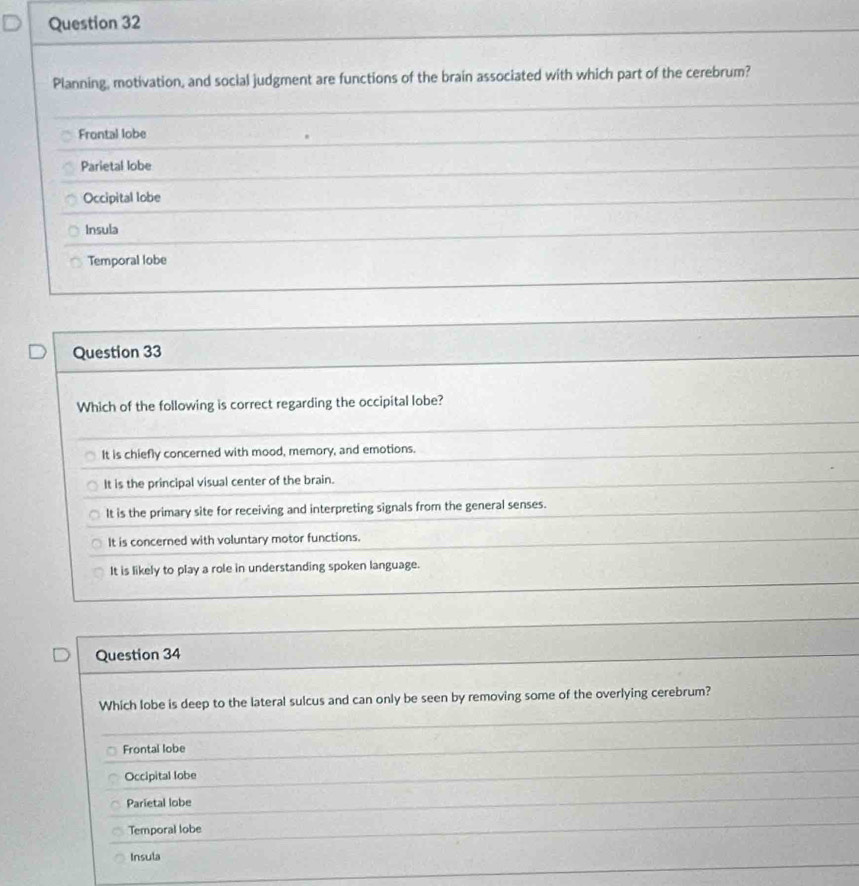The image size is (859, 886).
Task: Pick Parietal lobe radio in Question 34
Action: pos(116,803)
